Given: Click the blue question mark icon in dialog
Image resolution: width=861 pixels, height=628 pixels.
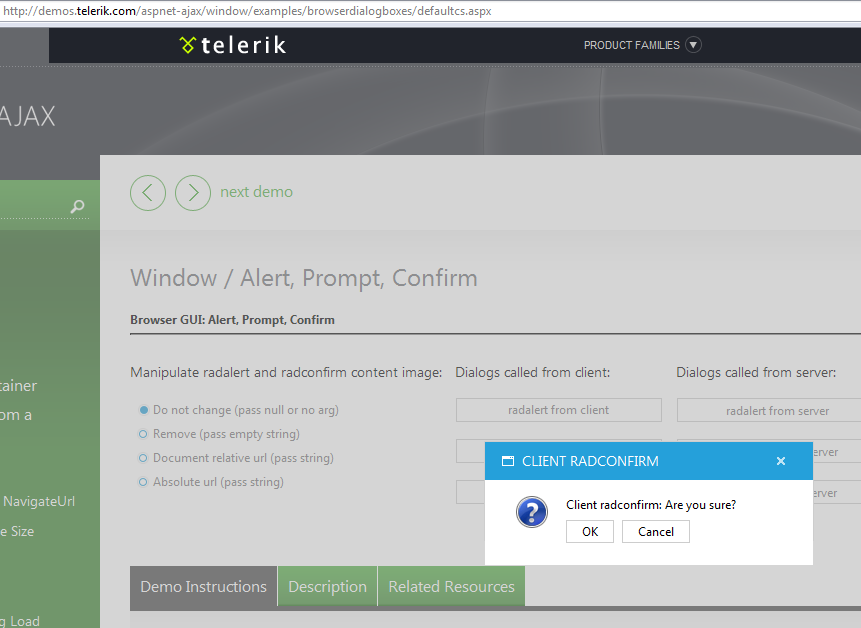Looking at the screenshot, I should click(532, 512).
